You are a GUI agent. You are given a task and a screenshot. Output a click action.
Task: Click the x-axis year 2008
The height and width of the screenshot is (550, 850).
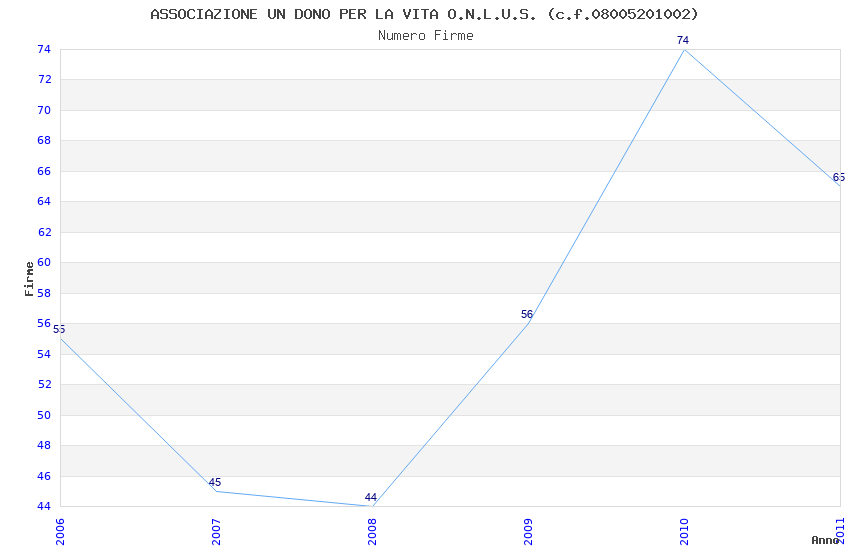(x=372, y=532)
